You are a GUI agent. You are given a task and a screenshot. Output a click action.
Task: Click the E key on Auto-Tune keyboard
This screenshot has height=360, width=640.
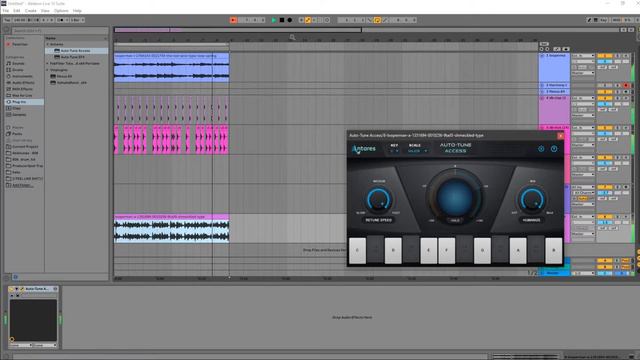click(x=429, y=250)
